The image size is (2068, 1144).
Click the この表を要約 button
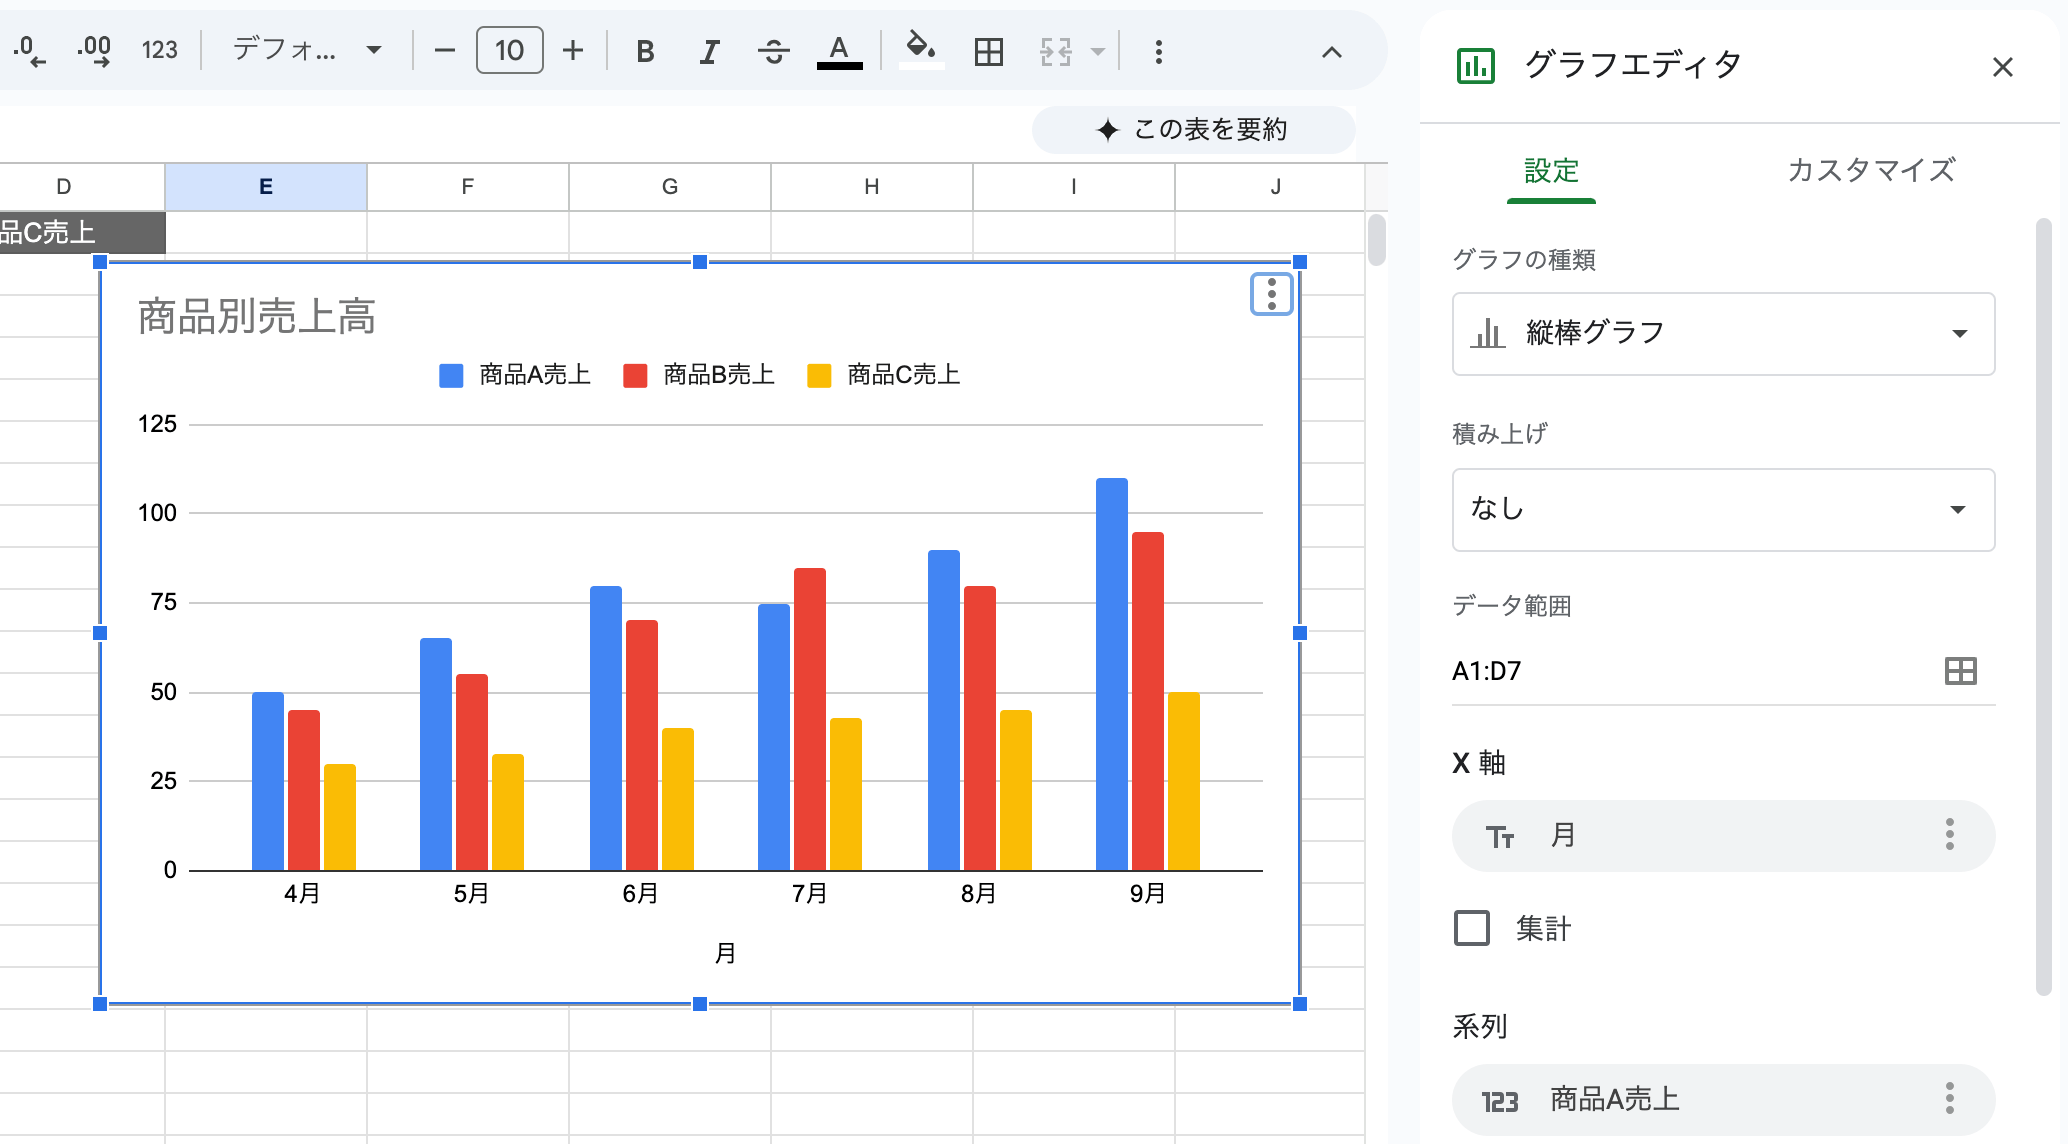coord(1193,130)
